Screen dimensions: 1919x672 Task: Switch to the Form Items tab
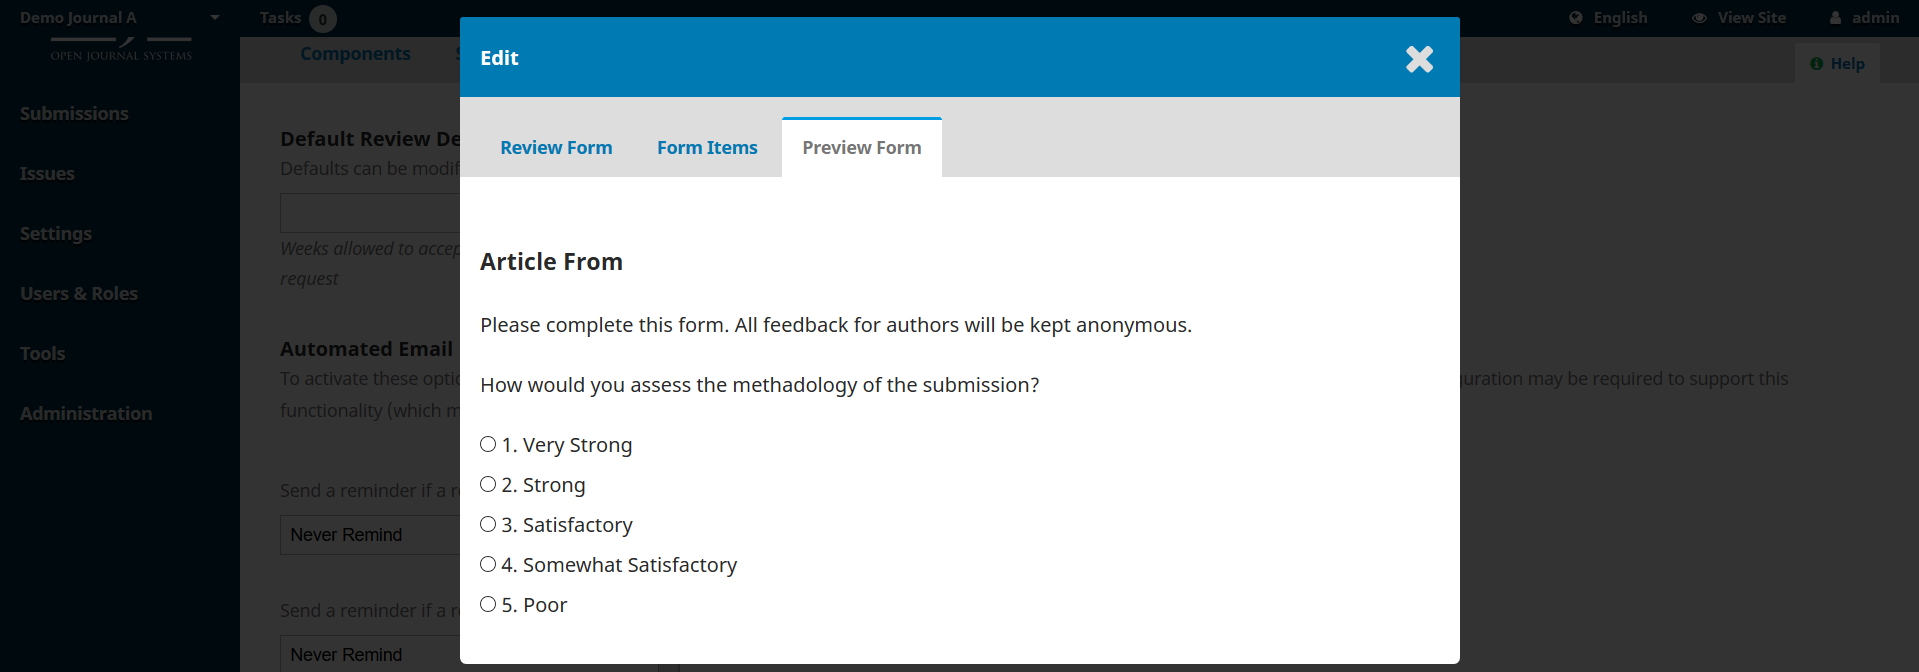click(x=707, y=147)
